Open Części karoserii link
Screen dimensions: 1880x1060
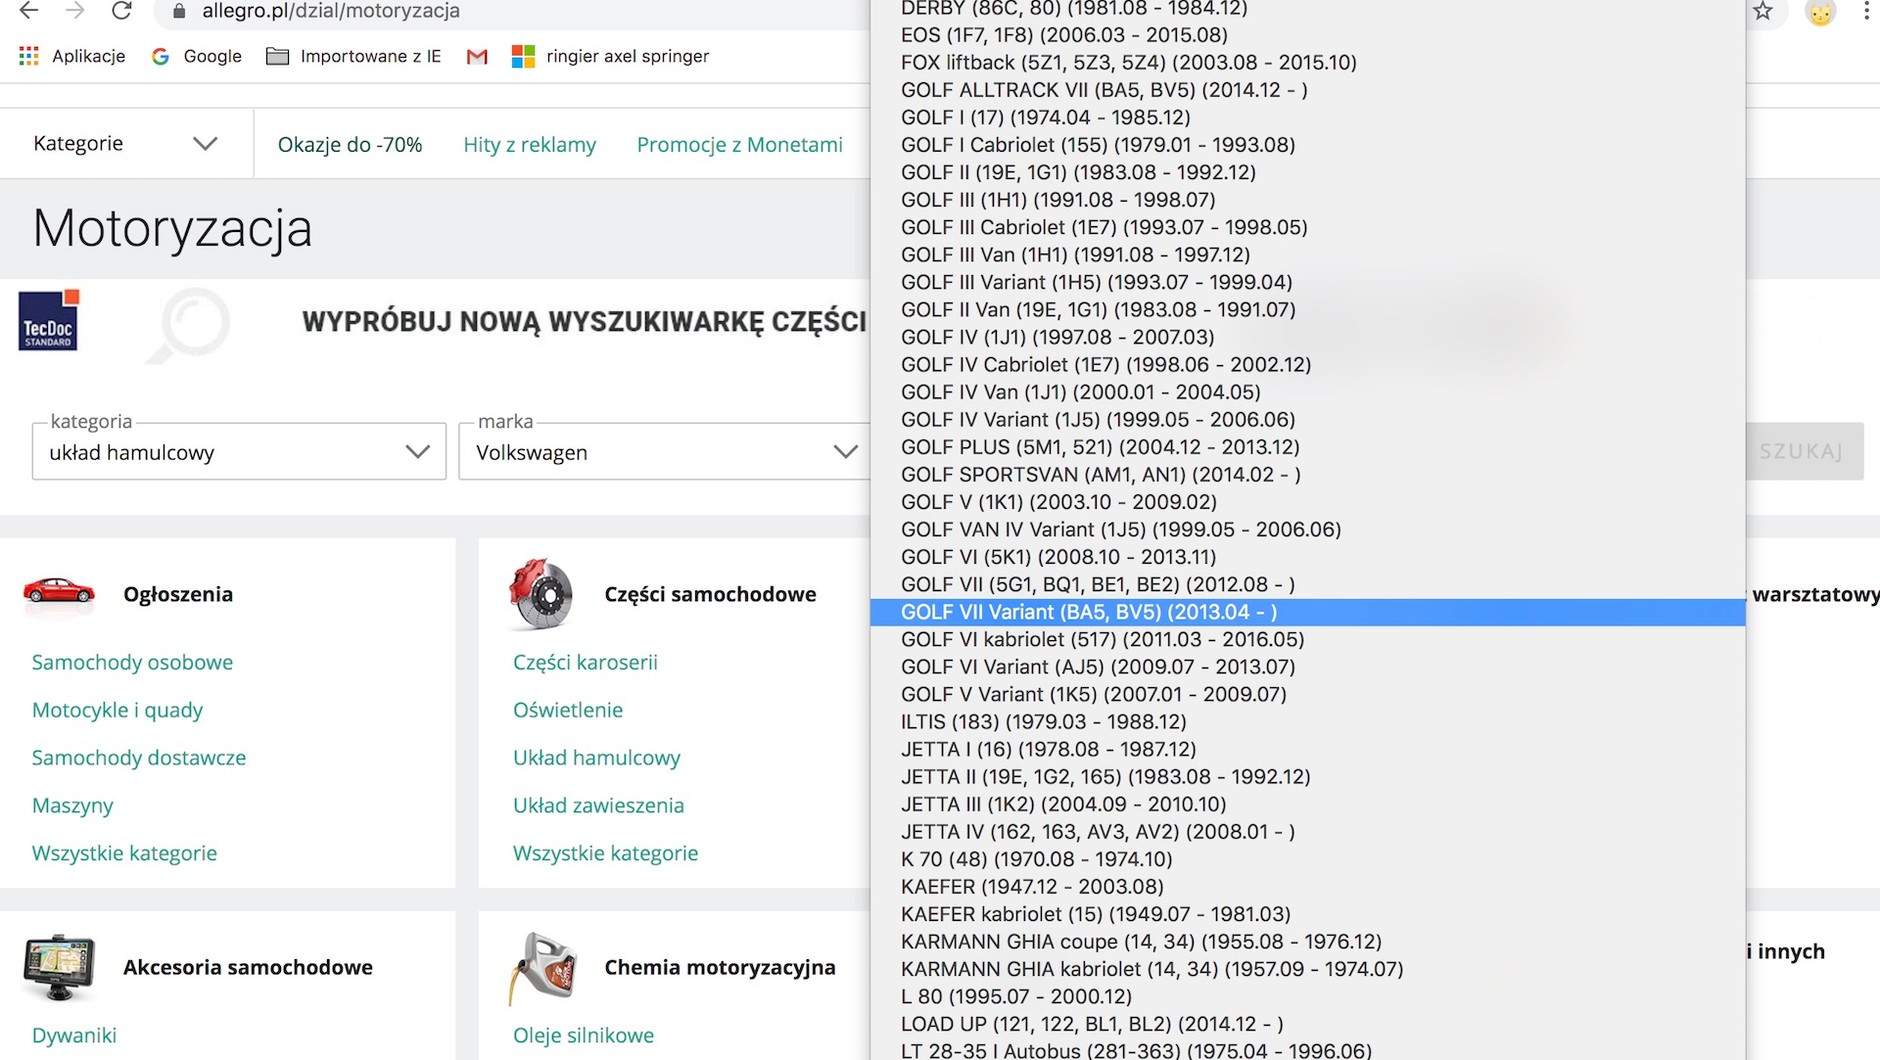coord(585,662)
